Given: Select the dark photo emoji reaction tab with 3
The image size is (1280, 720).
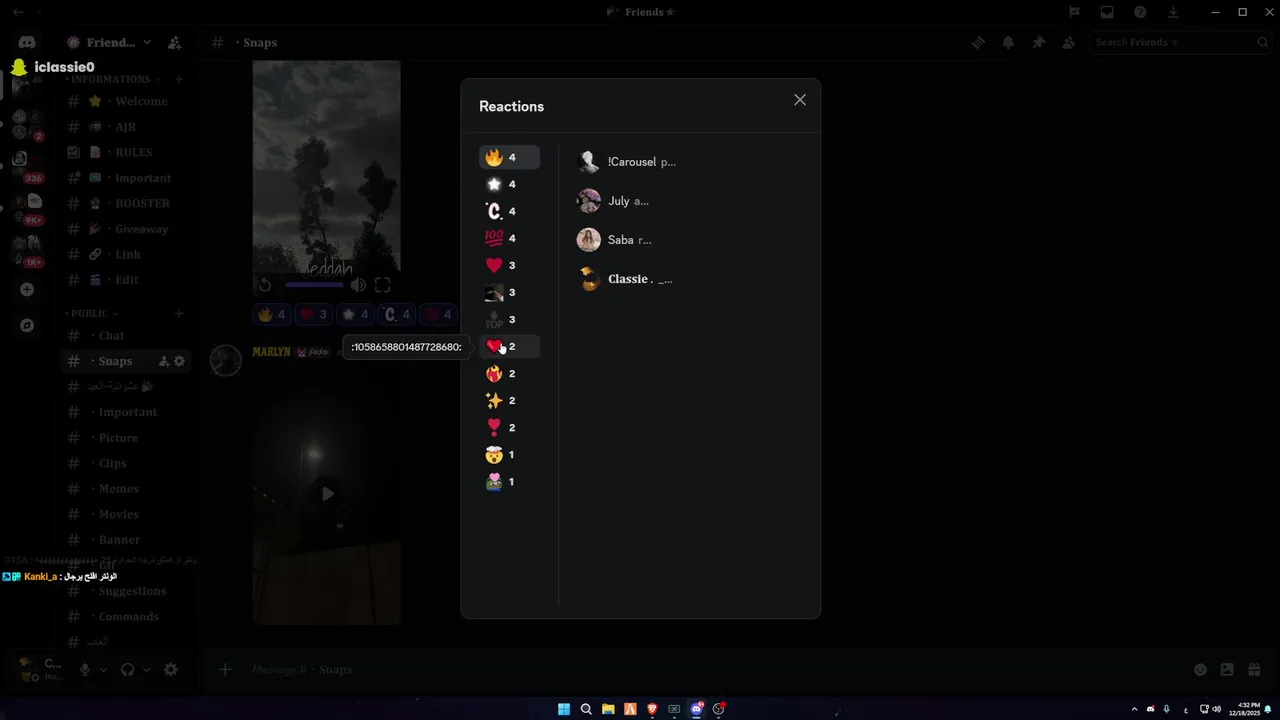Looking at the screenshot, I should tap(509, 293).
